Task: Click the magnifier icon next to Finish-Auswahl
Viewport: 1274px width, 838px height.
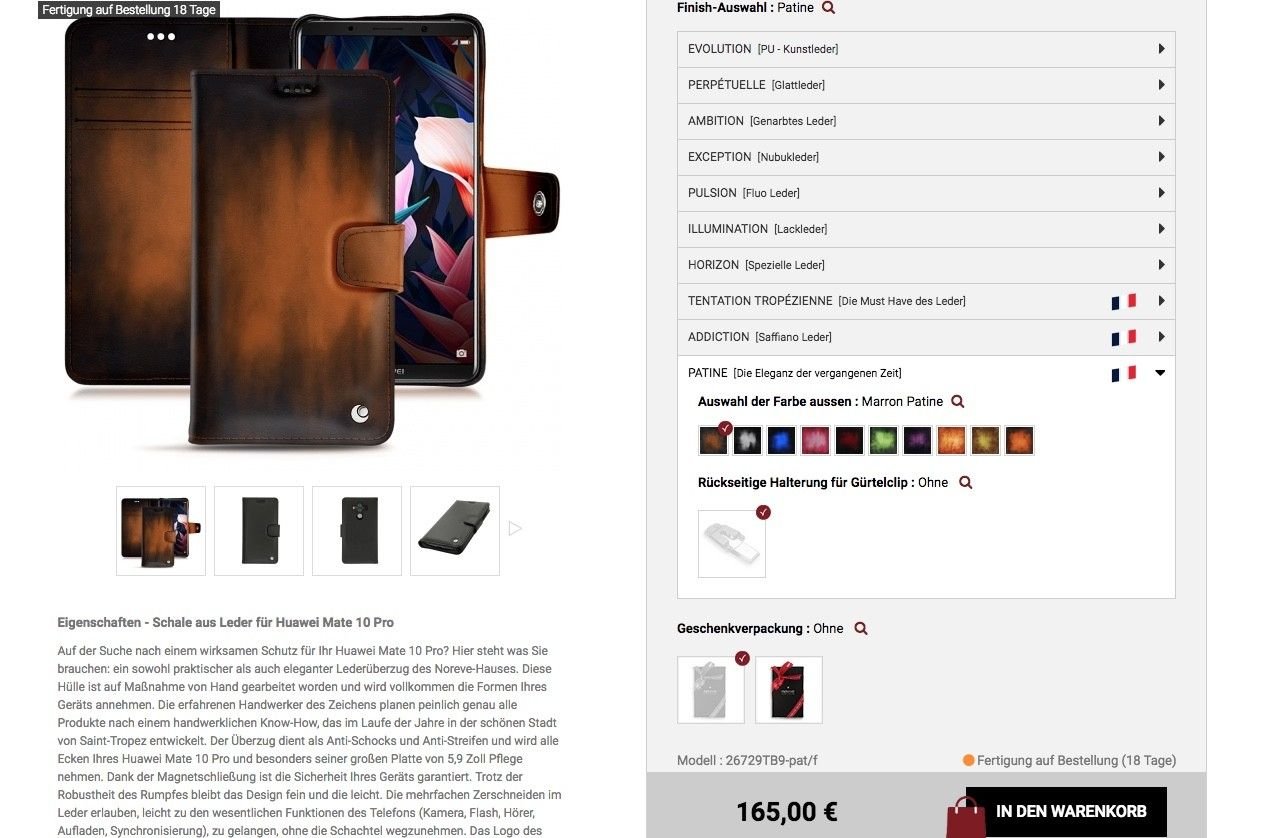Action: point(828,8)
